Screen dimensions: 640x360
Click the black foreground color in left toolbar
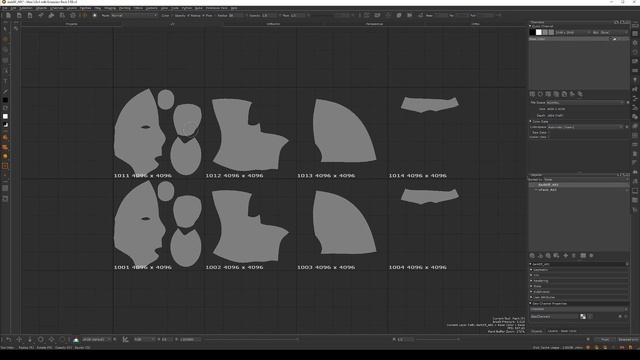5,100
